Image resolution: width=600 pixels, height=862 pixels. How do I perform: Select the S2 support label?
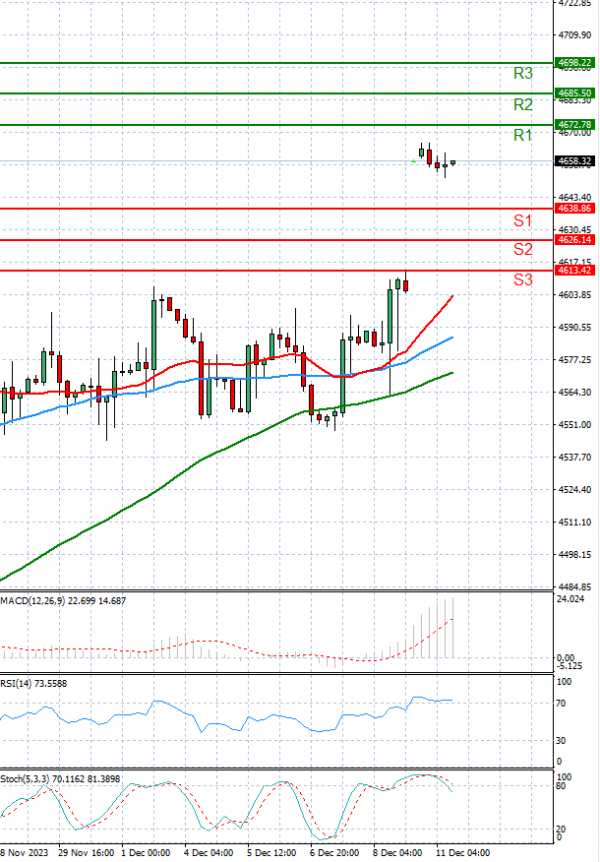click(x=522, y=248)
